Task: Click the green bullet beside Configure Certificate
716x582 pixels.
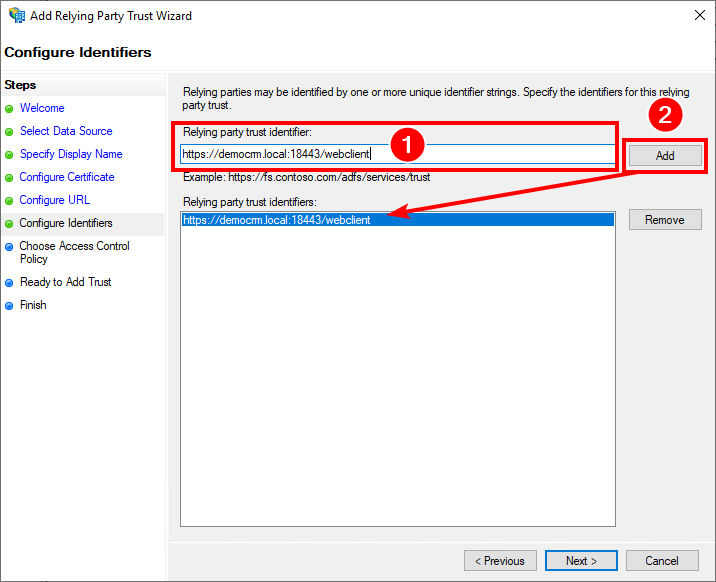Action: click(9, 178)
